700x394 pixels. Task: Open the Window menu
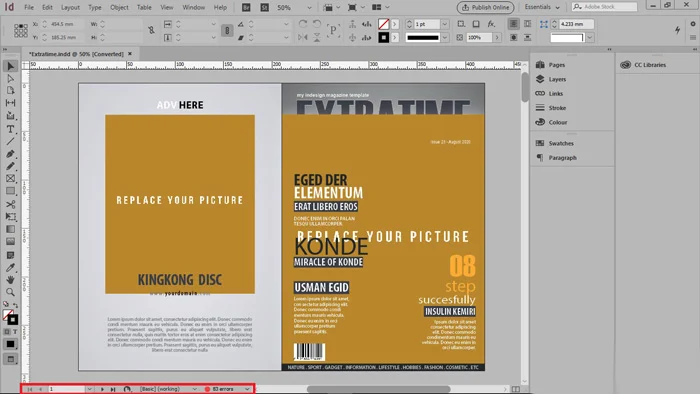click(x=194, y=7)
